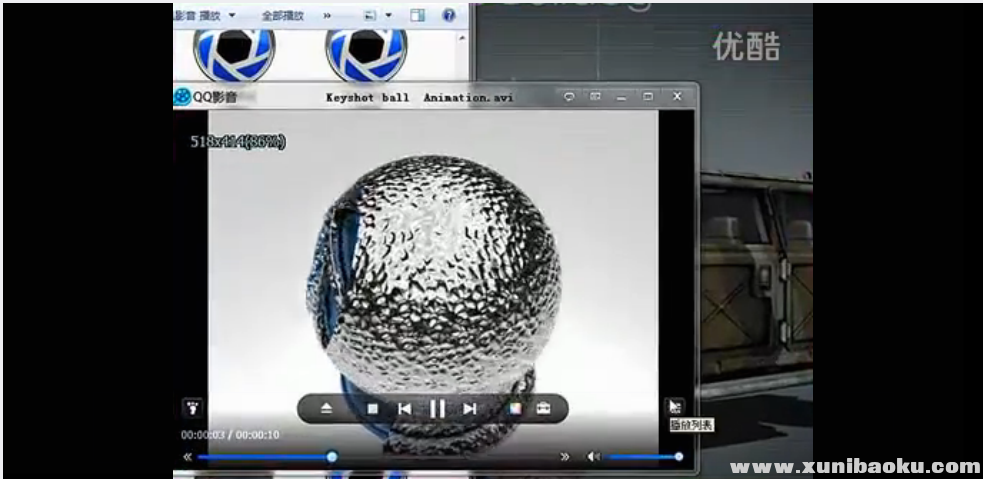Click the 全部播放 button in Explorer toolbar
The image size is (983, 479).
tap(282, 16)
